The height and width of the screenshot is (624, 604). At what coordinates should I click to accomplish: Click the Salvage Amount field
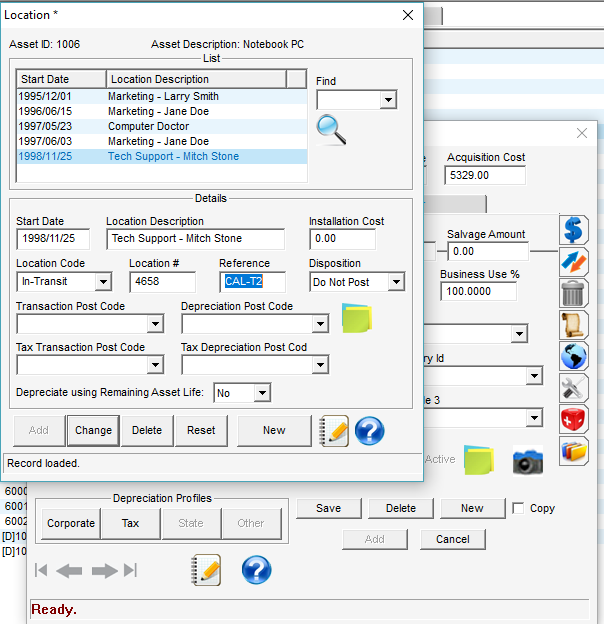coord(488,252)
